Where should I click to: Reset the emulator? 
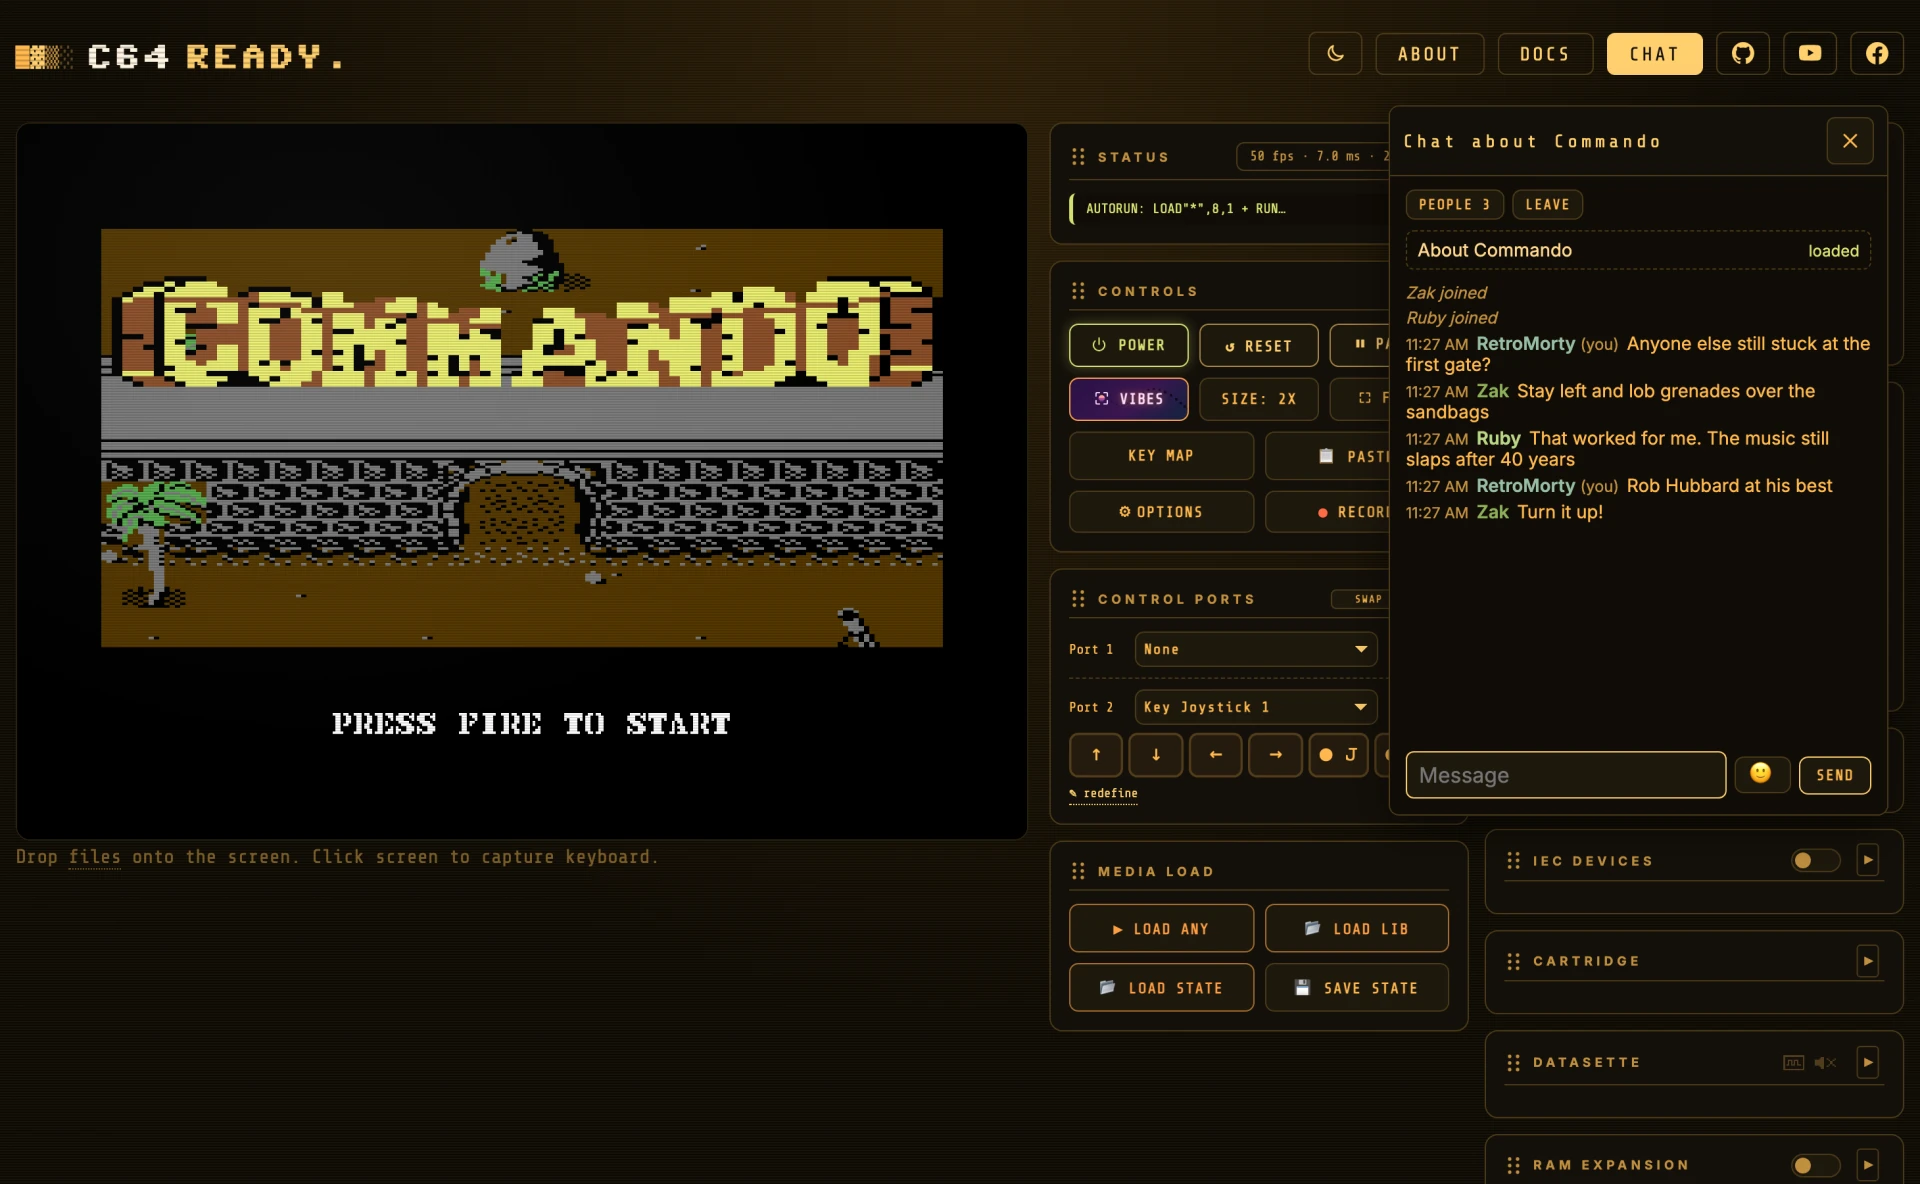tap(1258, 345)
